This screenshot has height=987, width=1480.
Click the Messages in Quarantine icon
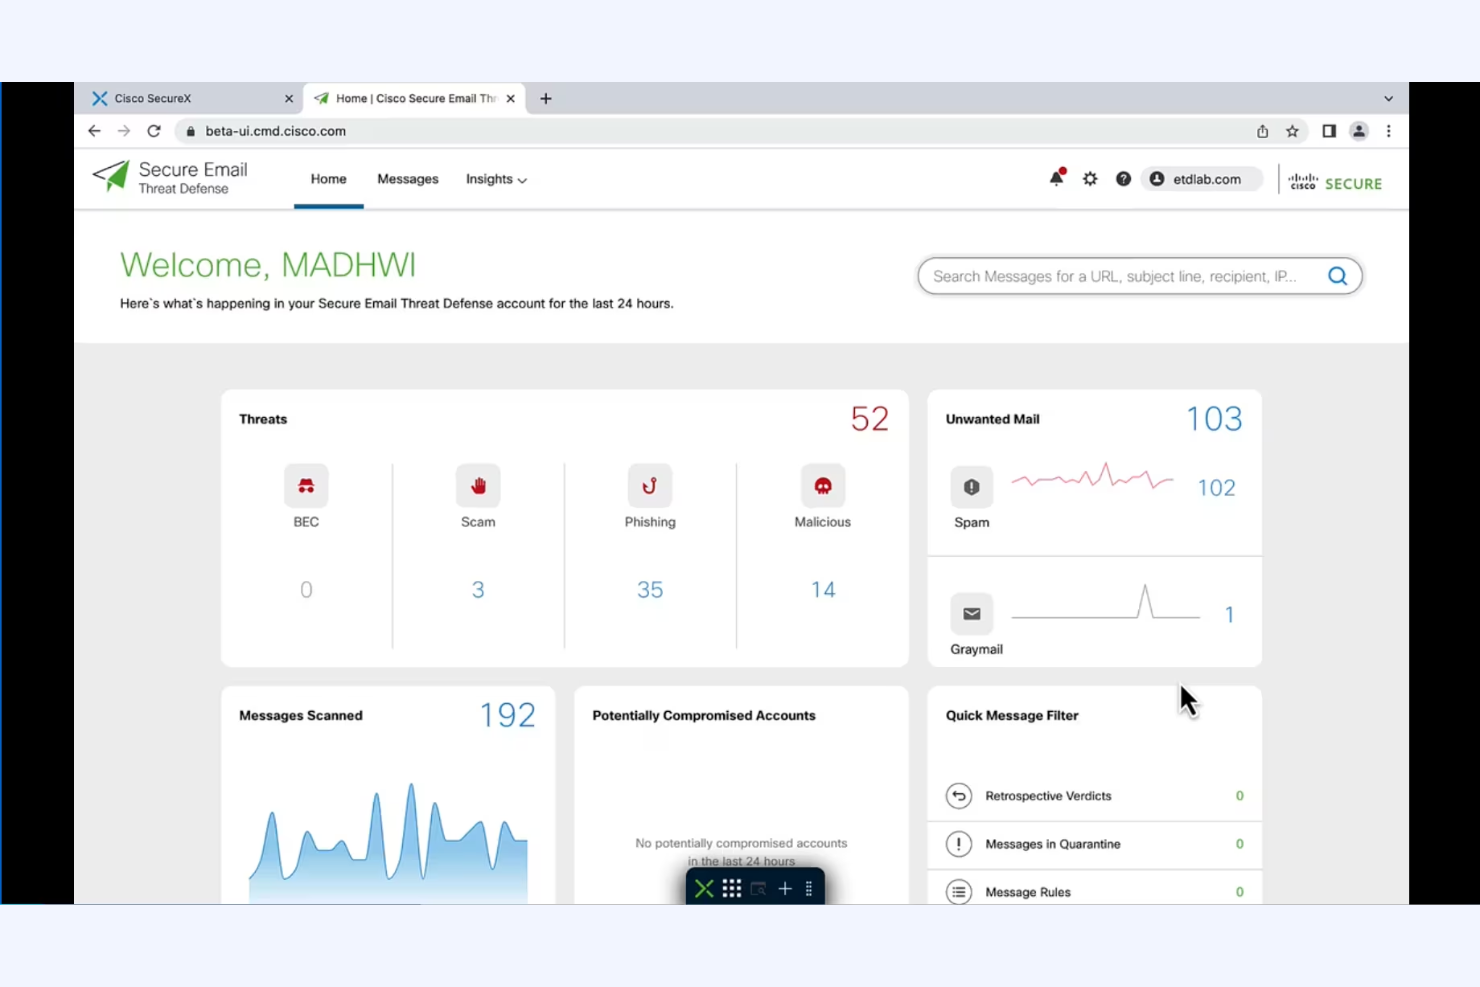pyautogui.click(x=958, y=844)
